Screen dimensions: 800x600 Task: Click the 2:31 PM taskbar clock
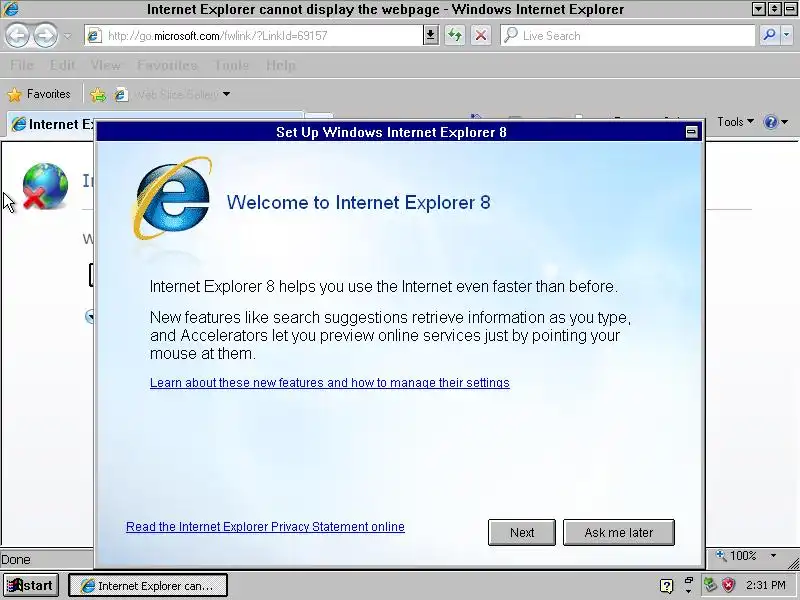(765, 585)
